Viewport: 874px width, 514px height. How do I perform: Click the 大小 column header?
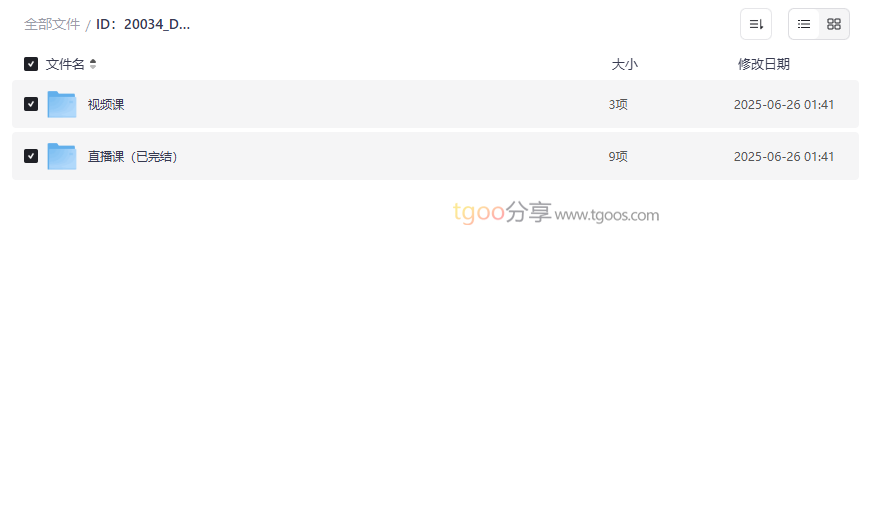(624, 64)
